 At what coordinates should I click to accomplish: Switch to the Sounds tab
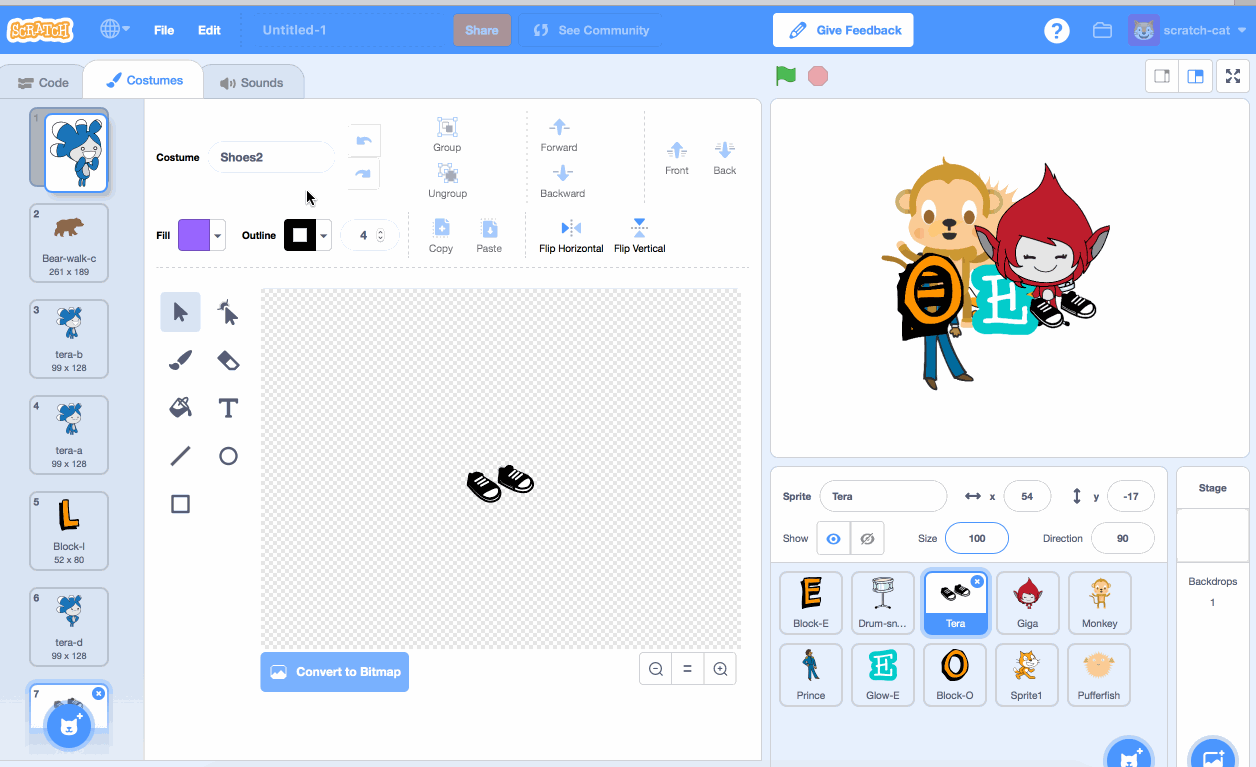(x=252, y=83)
